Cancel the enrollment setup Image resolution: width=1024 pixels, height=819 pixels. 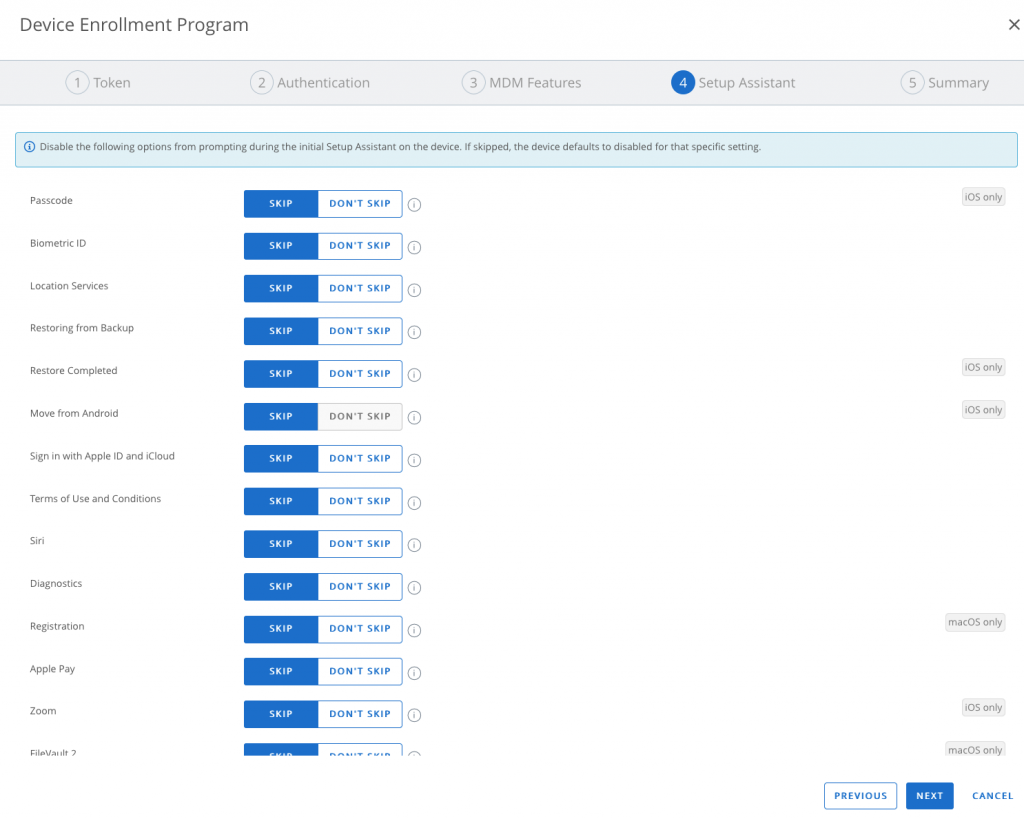pyautogui.click(x=992, y=796)
